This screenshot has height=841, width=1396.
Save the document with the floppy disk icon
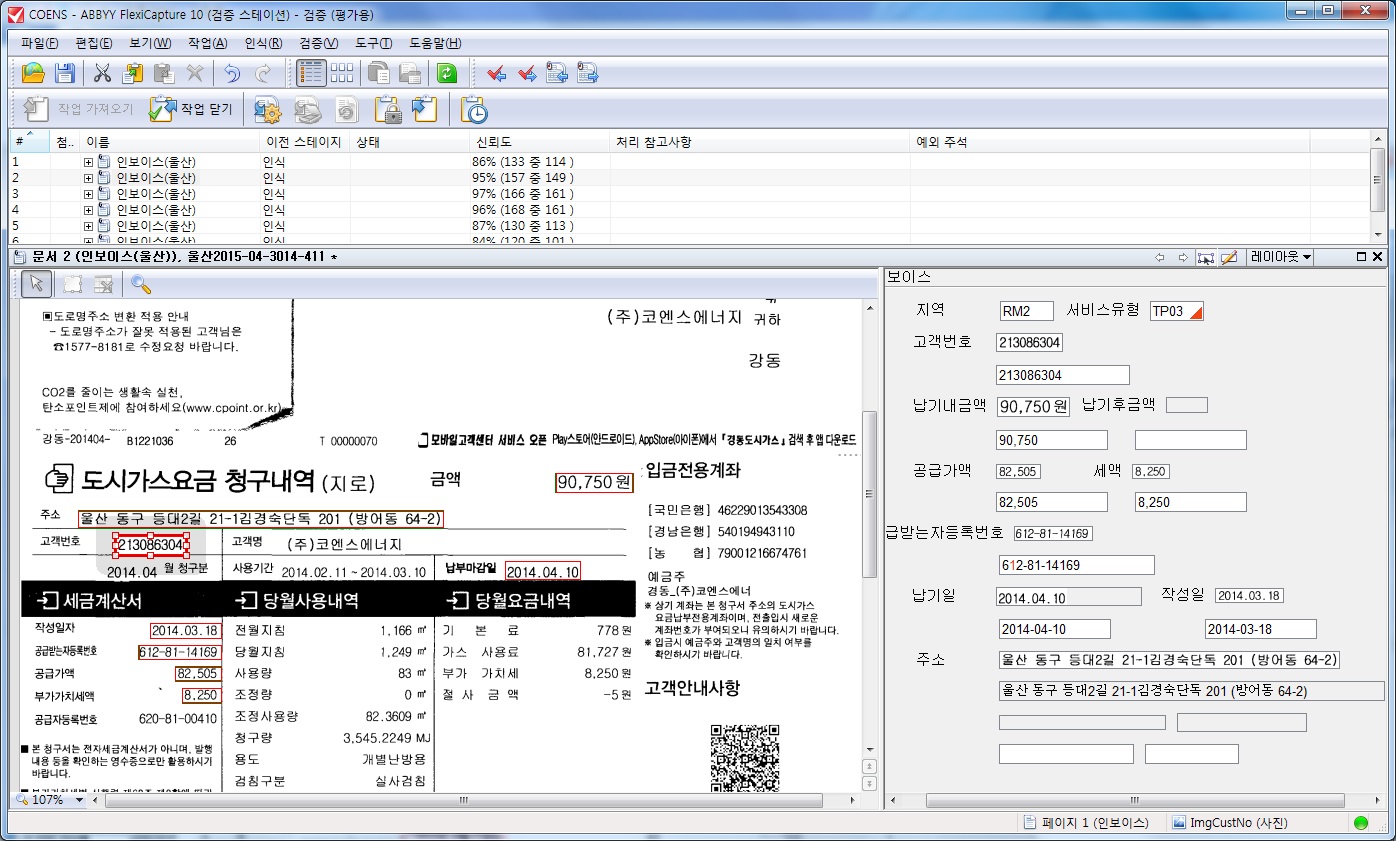click(x=65, y=72)
